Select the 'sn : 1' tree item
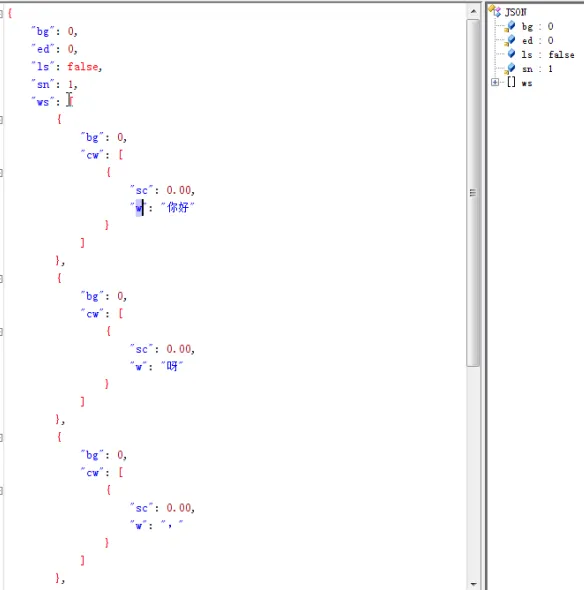The image size is (584, 590). 537,69
